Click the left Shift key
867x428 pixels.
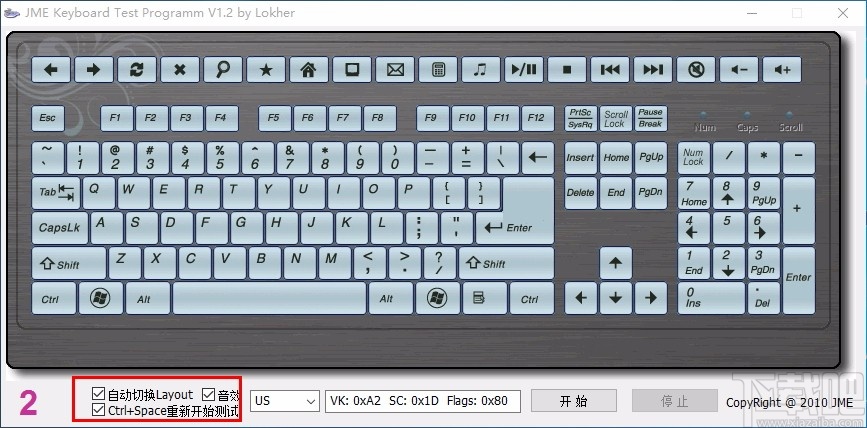(68, 263)
